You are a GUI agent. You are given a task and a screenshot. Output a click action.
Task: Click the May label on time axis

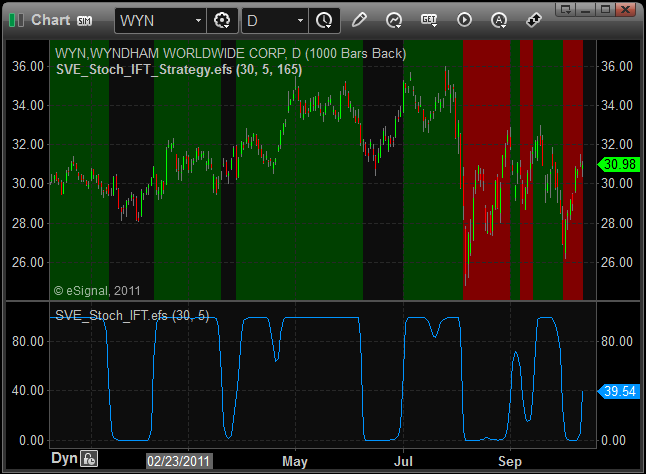[x=295, y=461]
